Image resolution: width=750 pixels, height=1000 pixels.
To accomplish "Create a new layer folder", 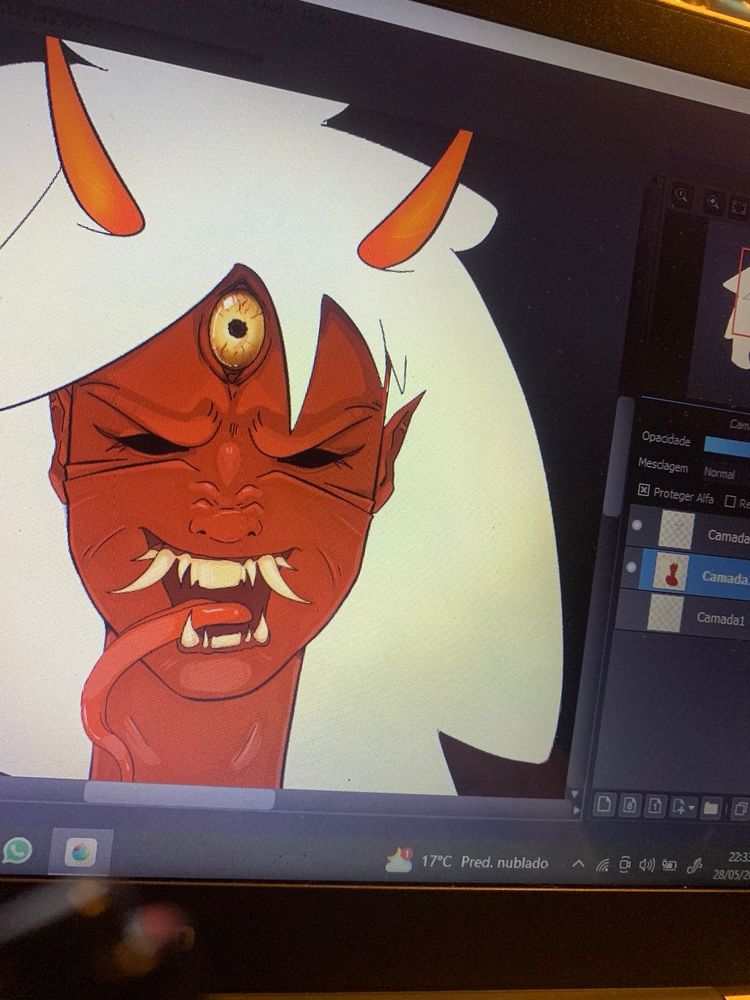I will (x=711, y=809).
